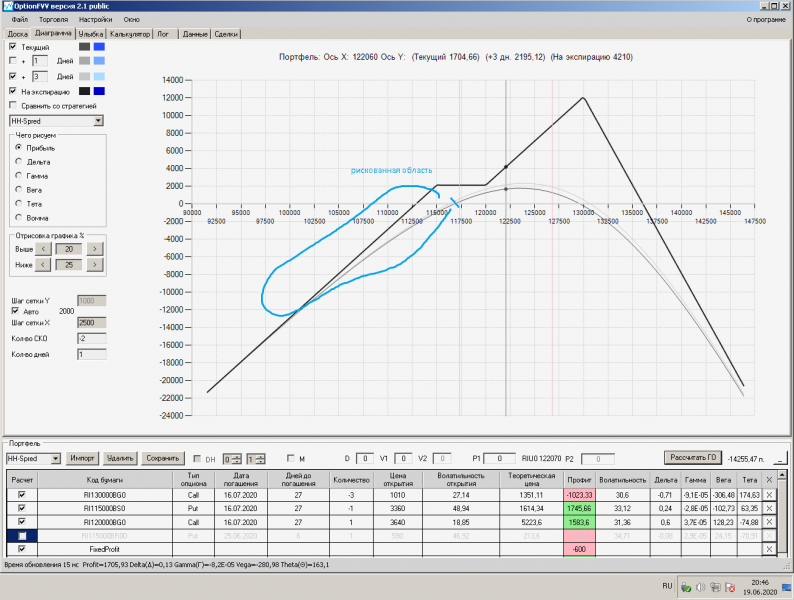Pick the dark gray 'Текущий' color swatch

click(x=85, y=47)
